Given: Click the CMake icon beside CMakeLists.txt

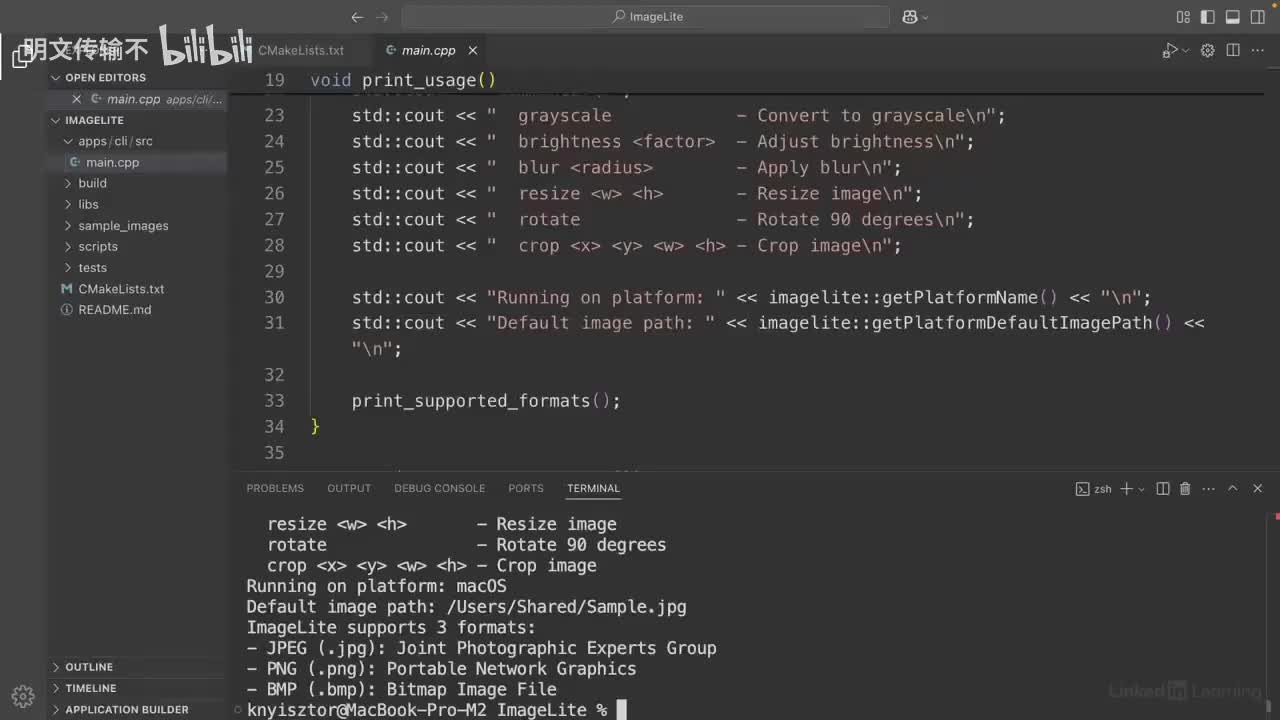Looking at the screenshot, I should [68, 288].
